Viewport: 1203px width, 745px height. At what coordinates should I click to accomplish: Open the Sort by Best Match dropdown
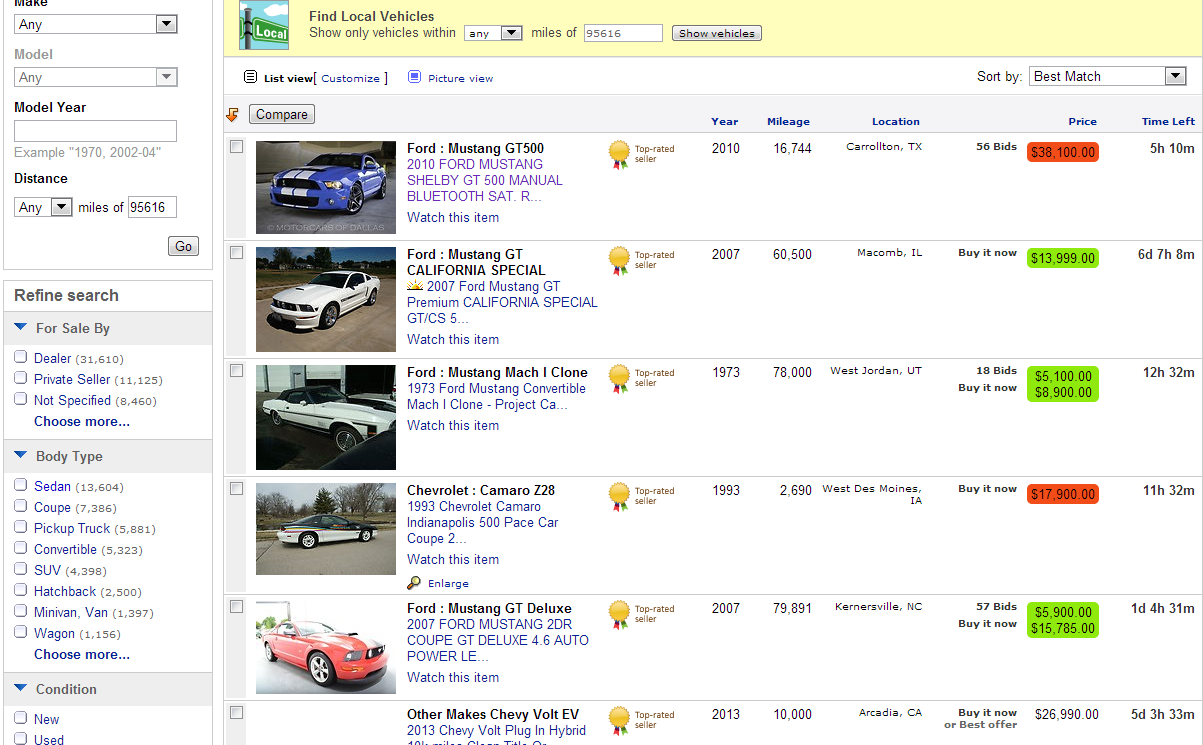(x=1107, y=76)
